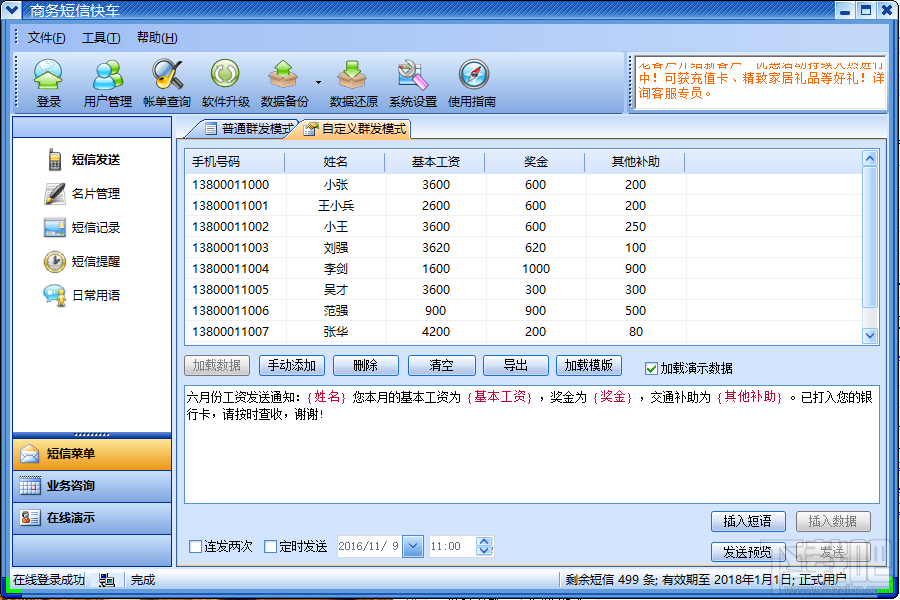
Task: Click the table scrollbar up arrow
Action: pyautogui.click(x=870, y=158)
